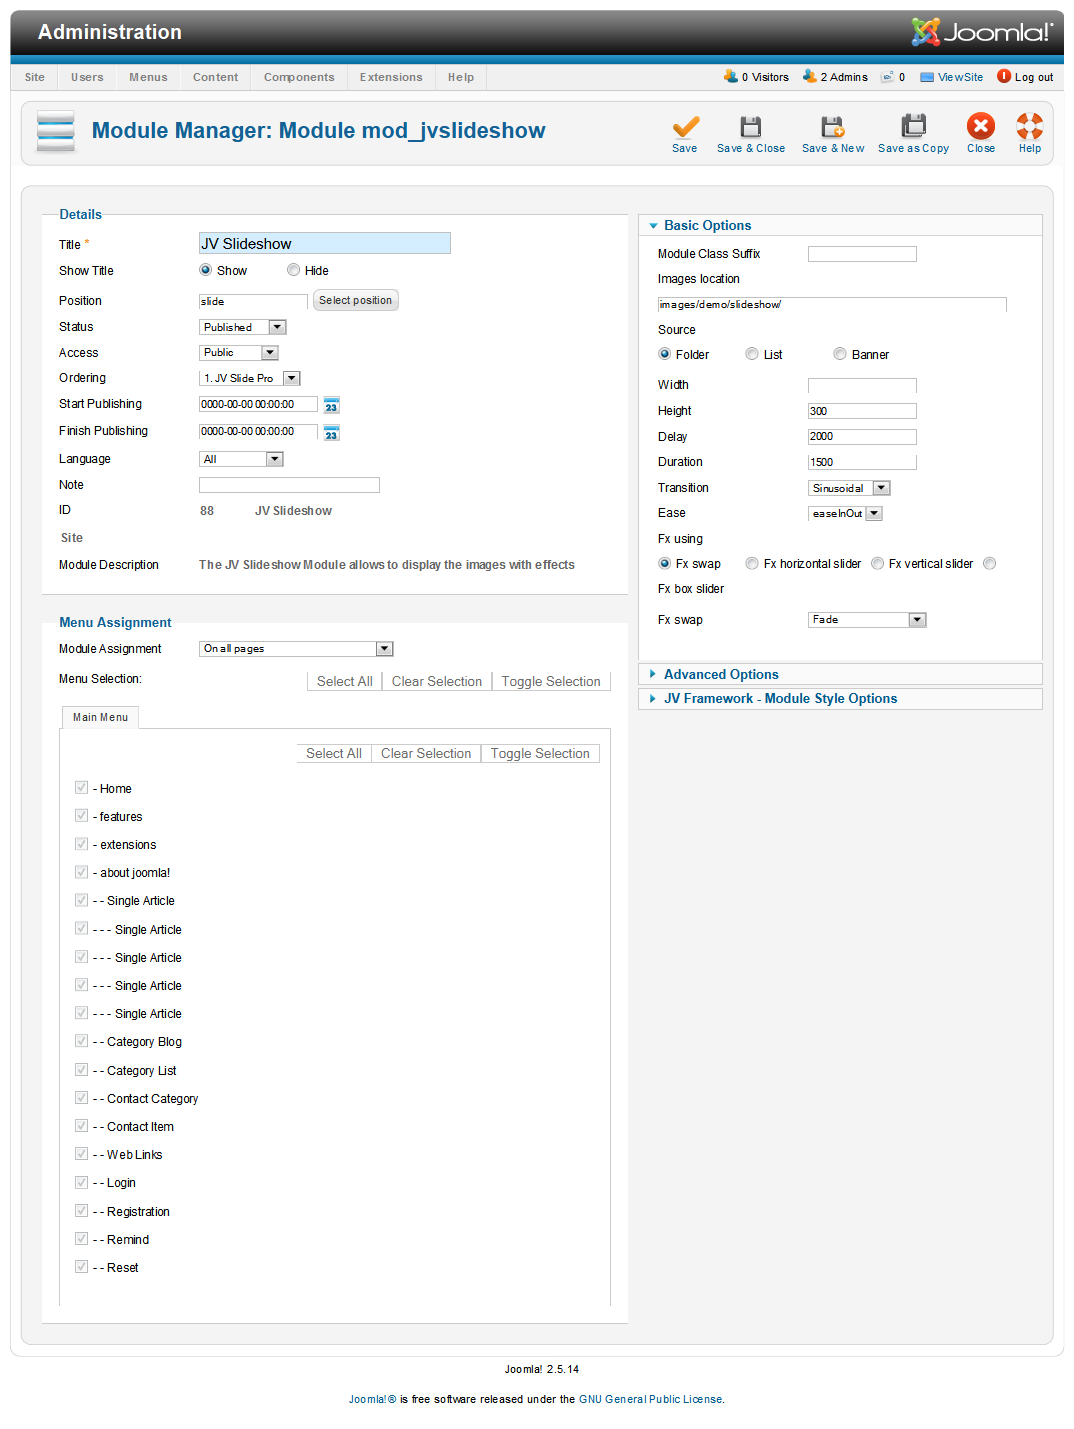Collapse the Basic Options panel

tap(707, 226)
